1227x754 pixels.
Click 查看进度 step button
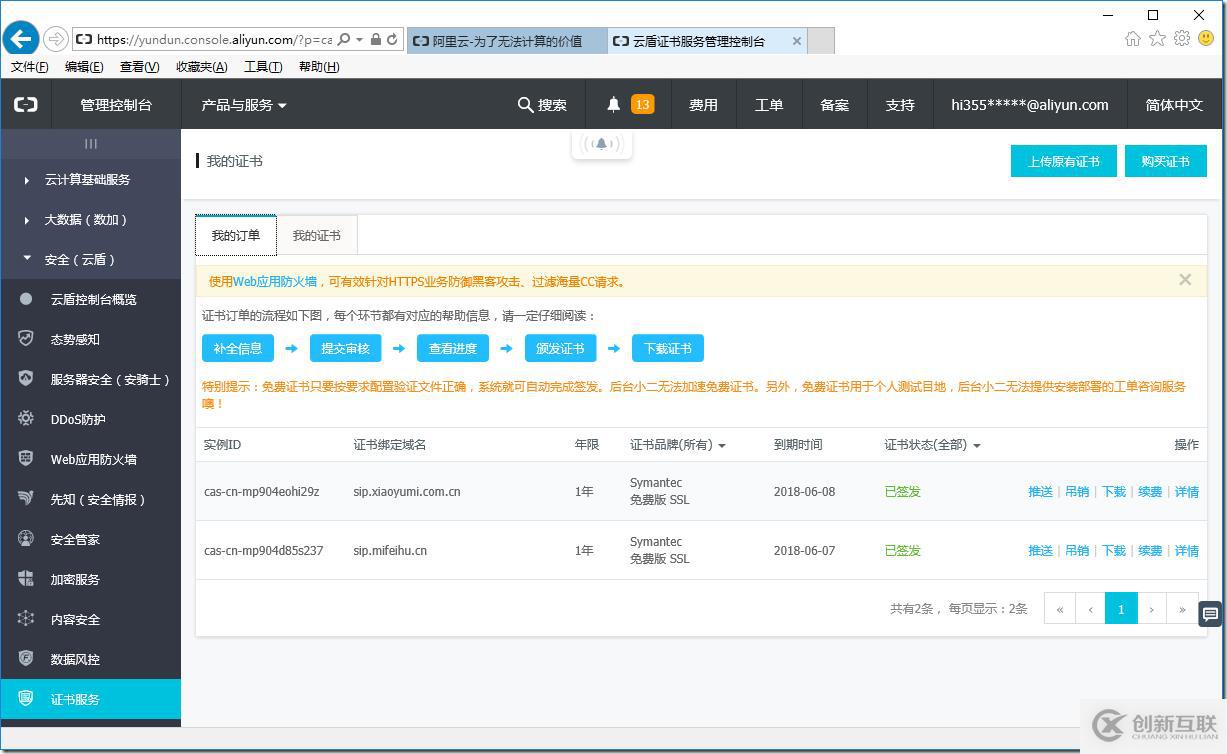click(452, 348)
